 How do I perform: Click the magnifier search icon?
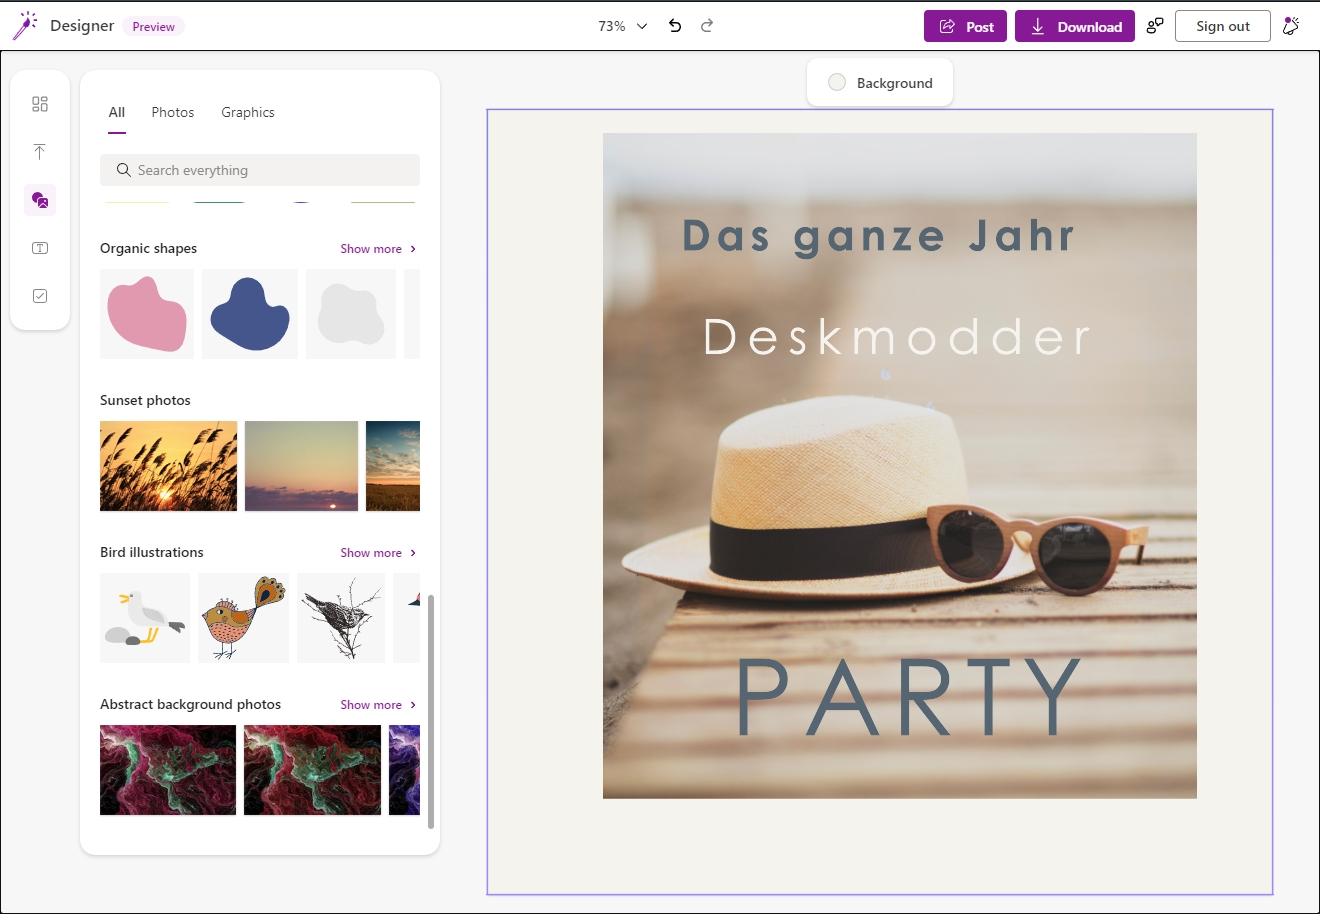(124, 170)
